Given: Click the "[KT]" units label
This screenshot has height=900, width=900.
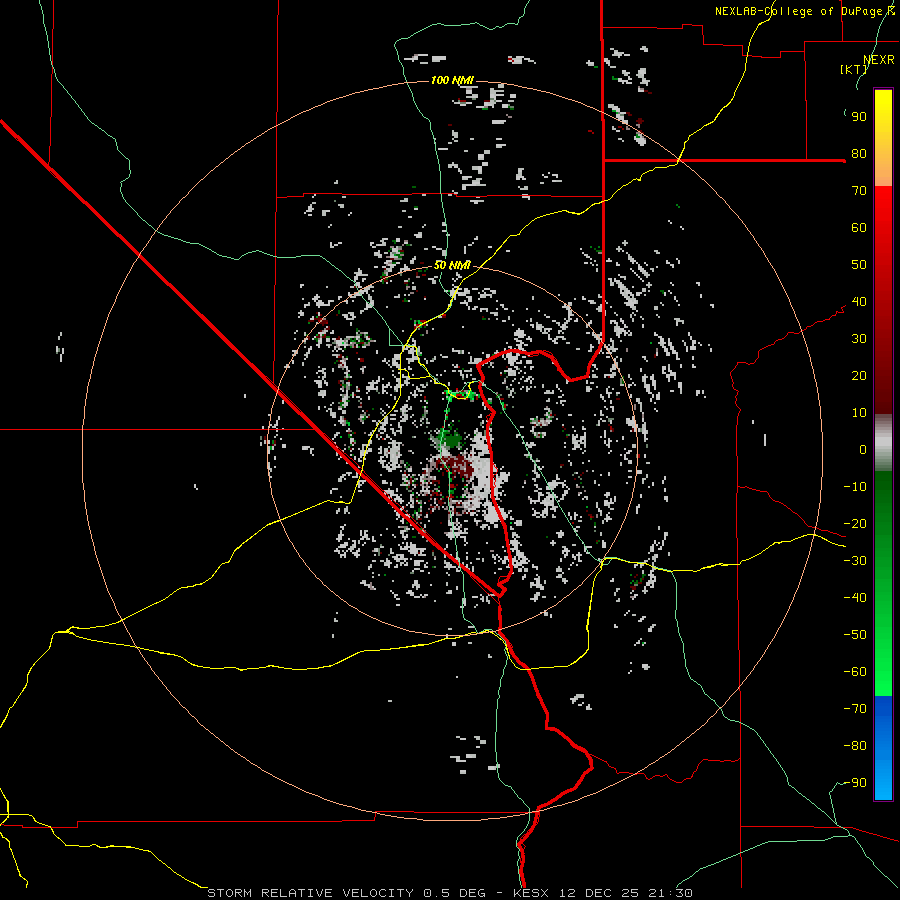Looking at the screenshot, I should 854,69.
